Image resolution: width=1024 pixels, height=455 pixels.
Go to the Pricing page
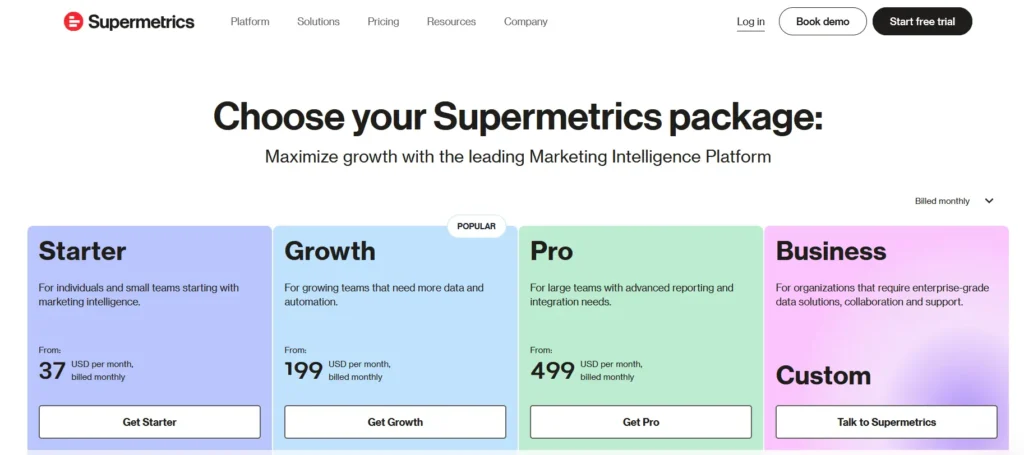pyautogui.click(x=383, y=22)
